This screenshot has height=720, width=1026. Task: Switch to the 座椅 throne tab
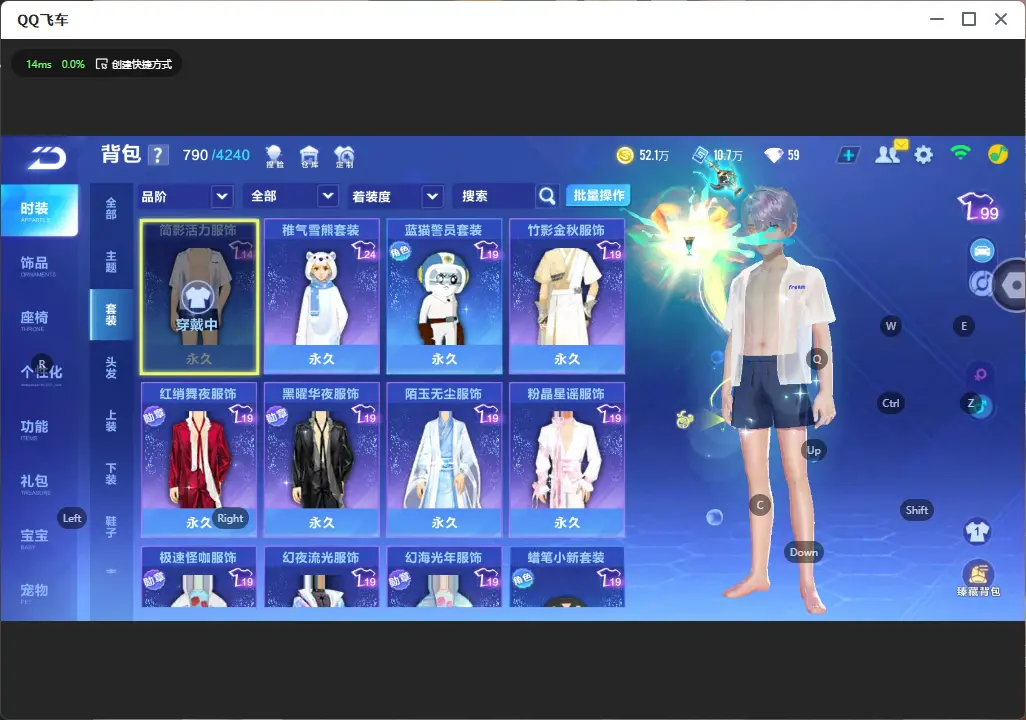[39, 320]
